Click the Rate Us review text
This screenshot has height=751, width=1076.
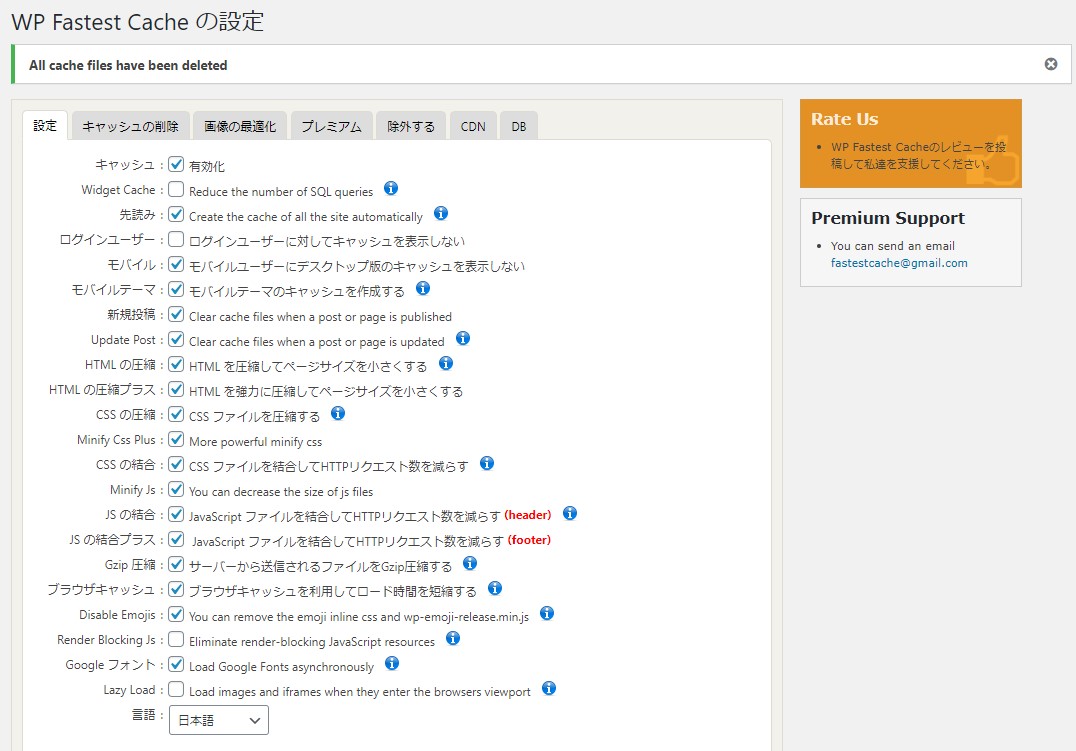[x=918, y=155]
